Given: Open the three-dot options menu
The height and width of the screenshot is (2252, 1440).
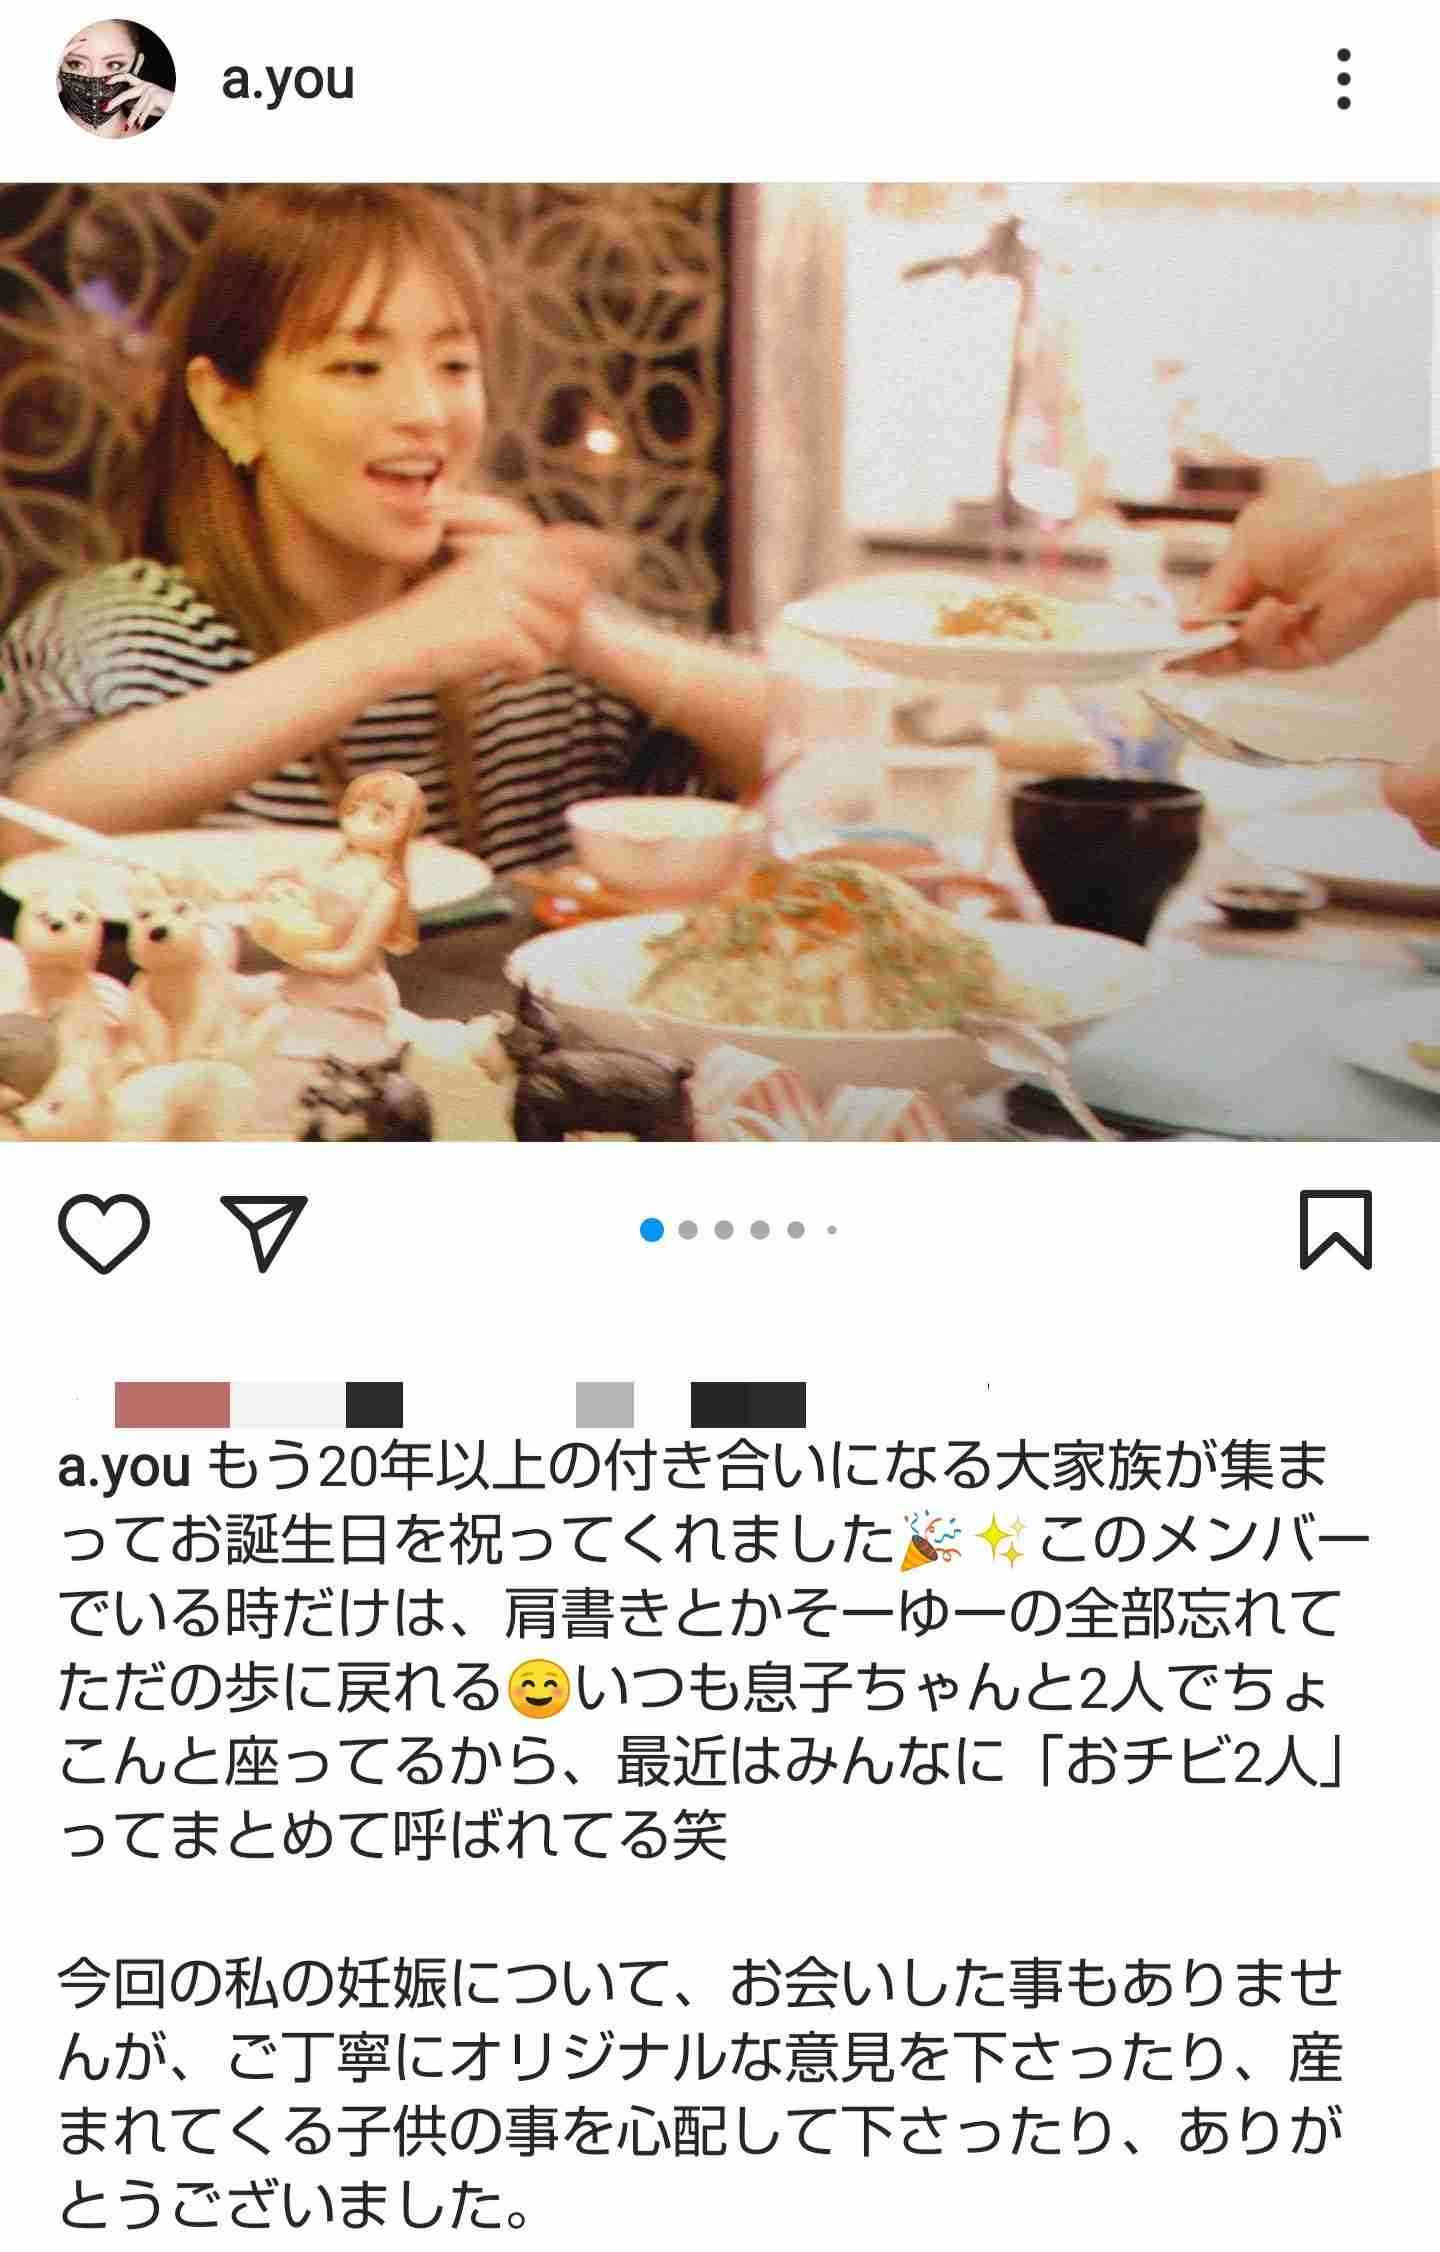Looking at the screenshot, I should [1343, 79].
